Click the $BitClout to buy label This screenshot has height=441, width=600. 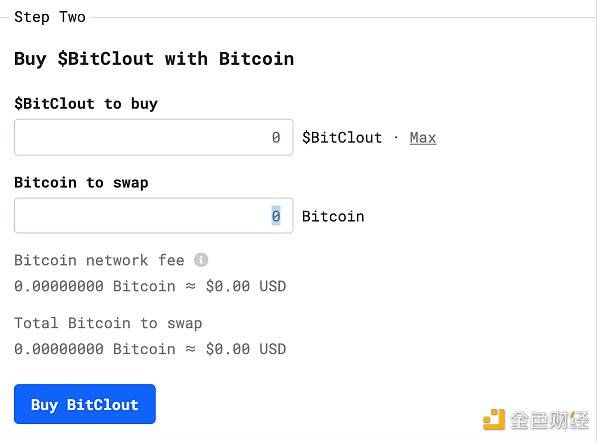[x=86, y=104]
